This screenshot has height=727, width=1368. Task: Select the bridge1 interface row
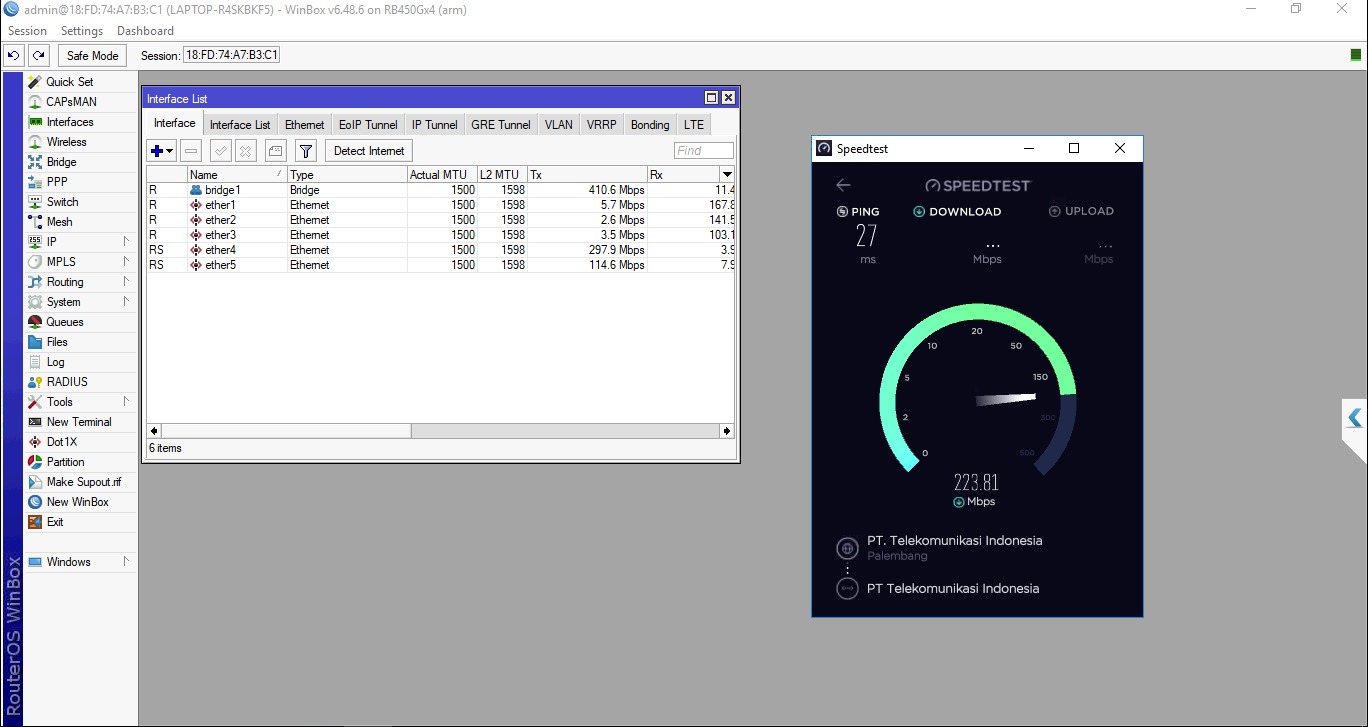pos(441,190)
